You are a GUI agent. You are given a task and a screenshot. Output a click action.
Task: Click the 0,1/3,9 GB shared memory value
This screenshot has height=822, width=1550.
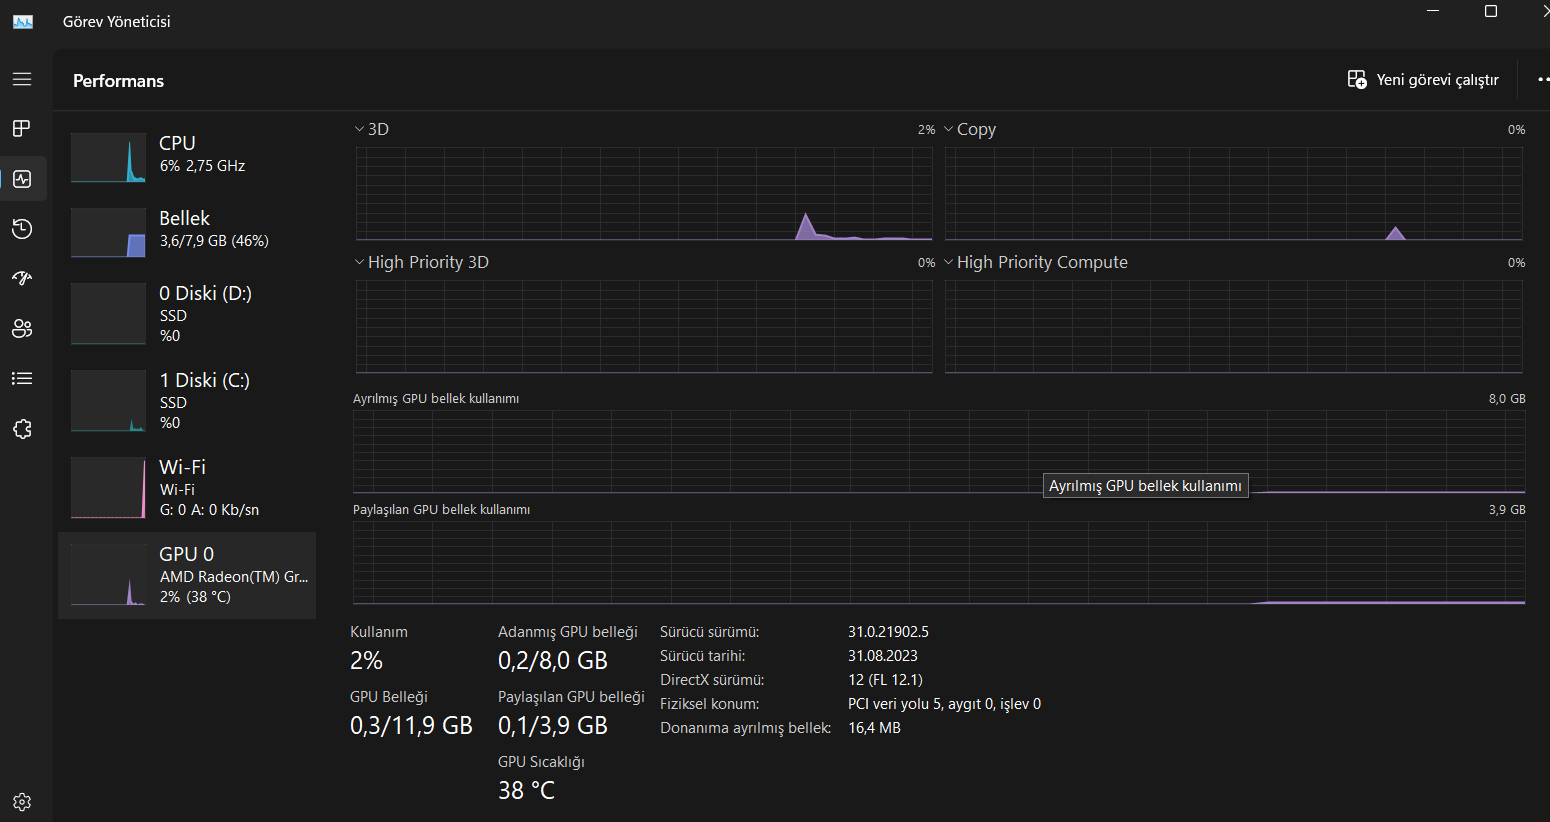553,726
